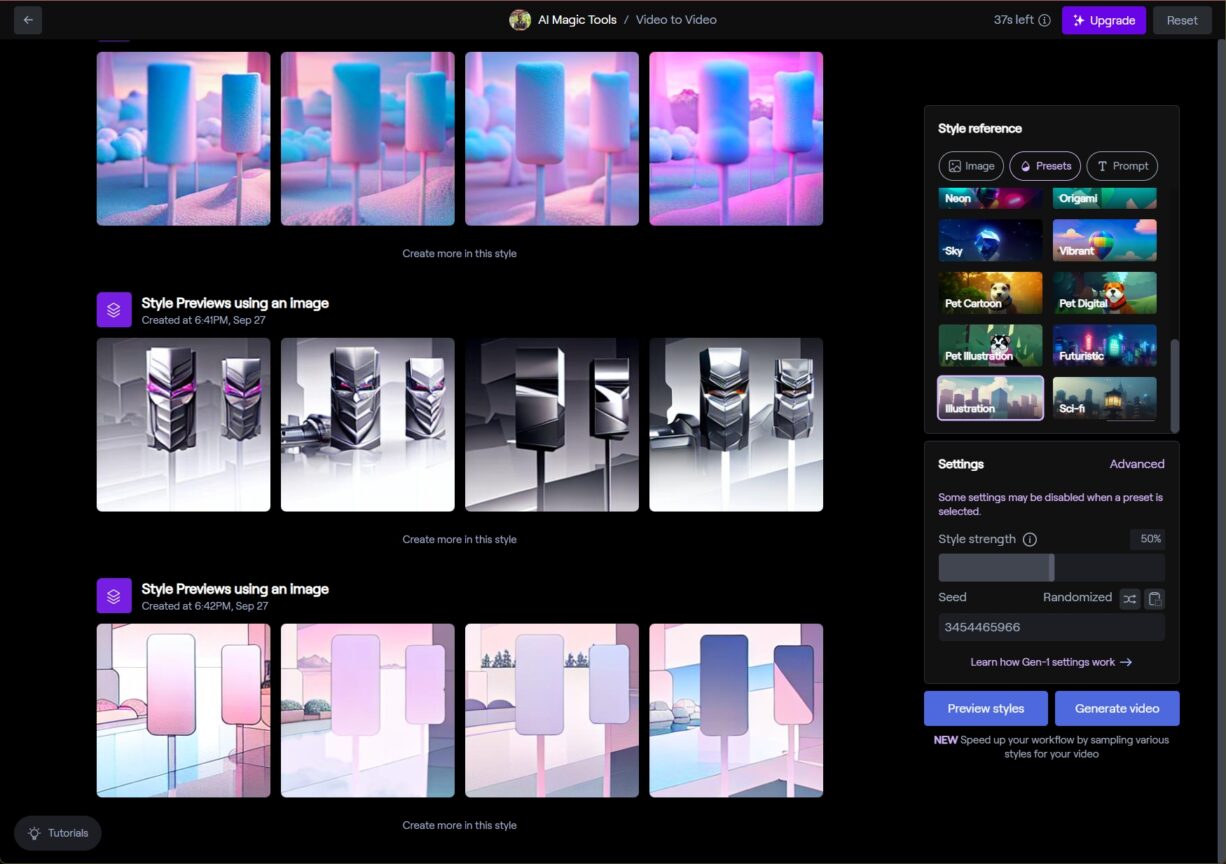
Task: Copy the seed value using the copy icon
Action: click(x=1154, y=598)
